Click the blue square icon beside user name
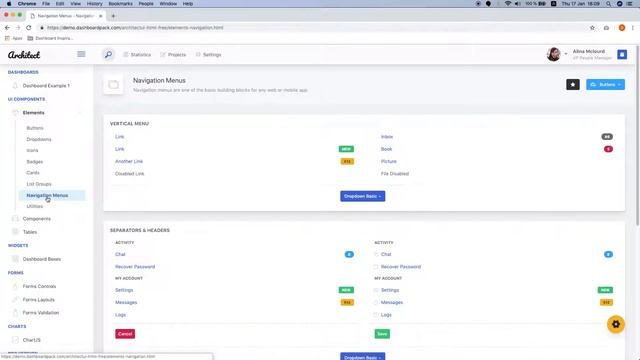Screen dimensions: 640x360 (622, 54)
